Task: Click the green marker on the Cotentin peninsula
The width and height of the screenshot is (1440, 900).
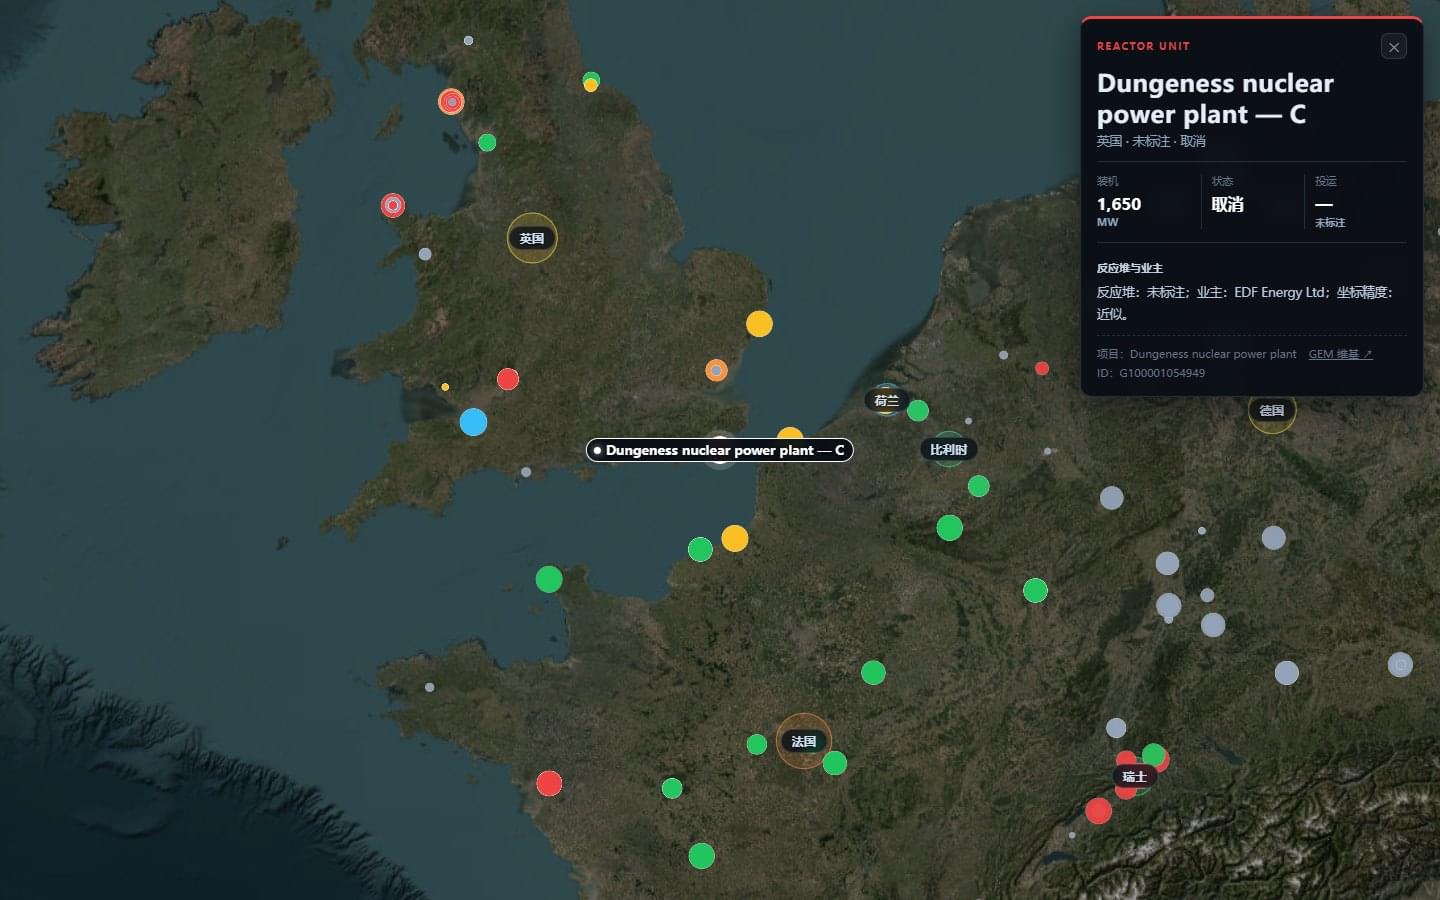Action: tap(549, 579)
